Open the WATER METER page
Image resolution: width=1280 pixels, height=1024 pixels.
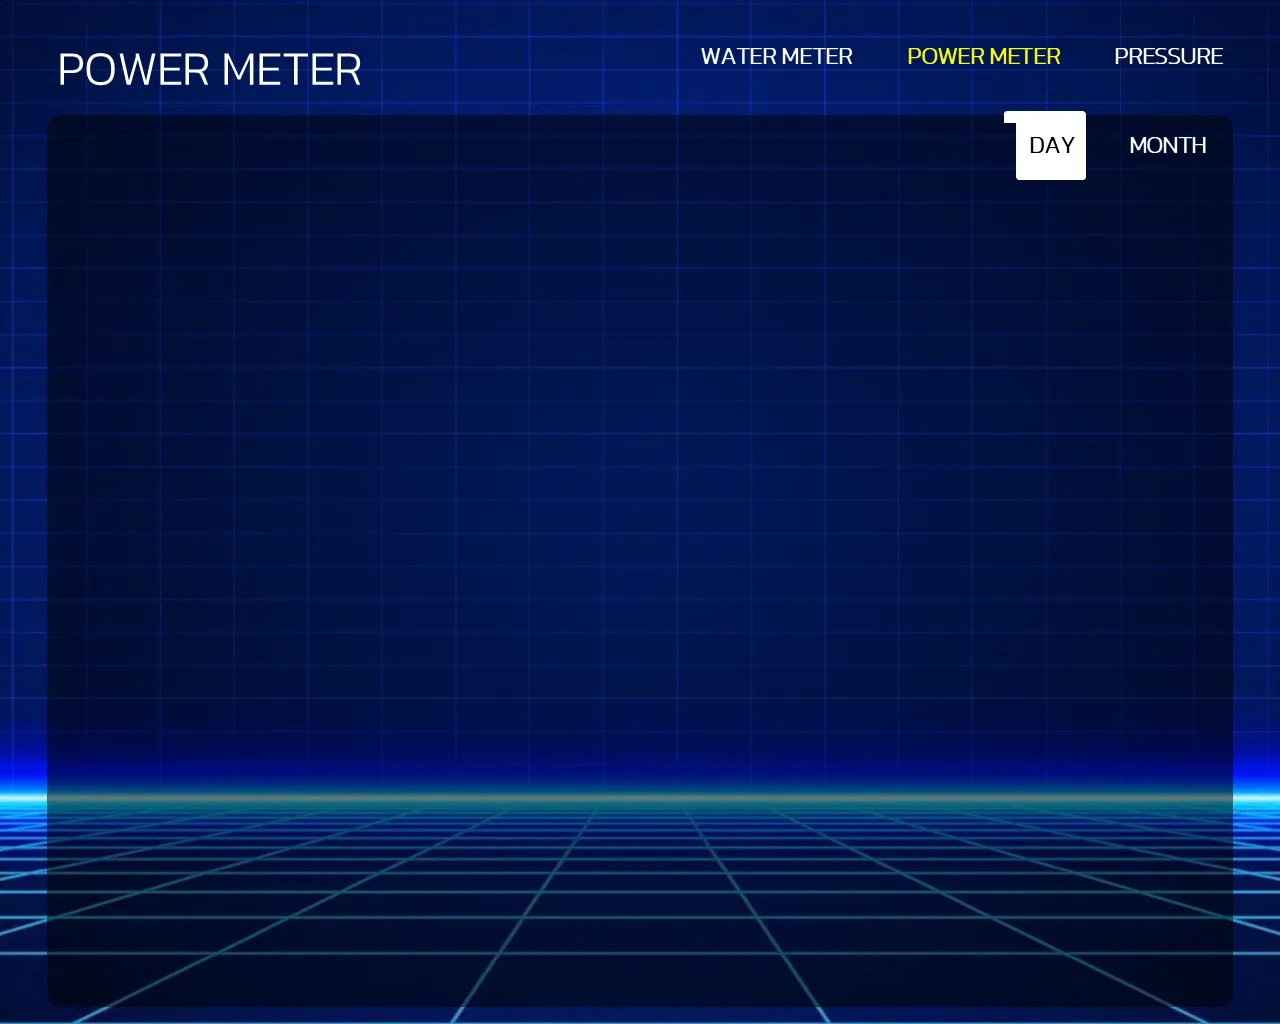pyautogui.click(x=776, y=57)
